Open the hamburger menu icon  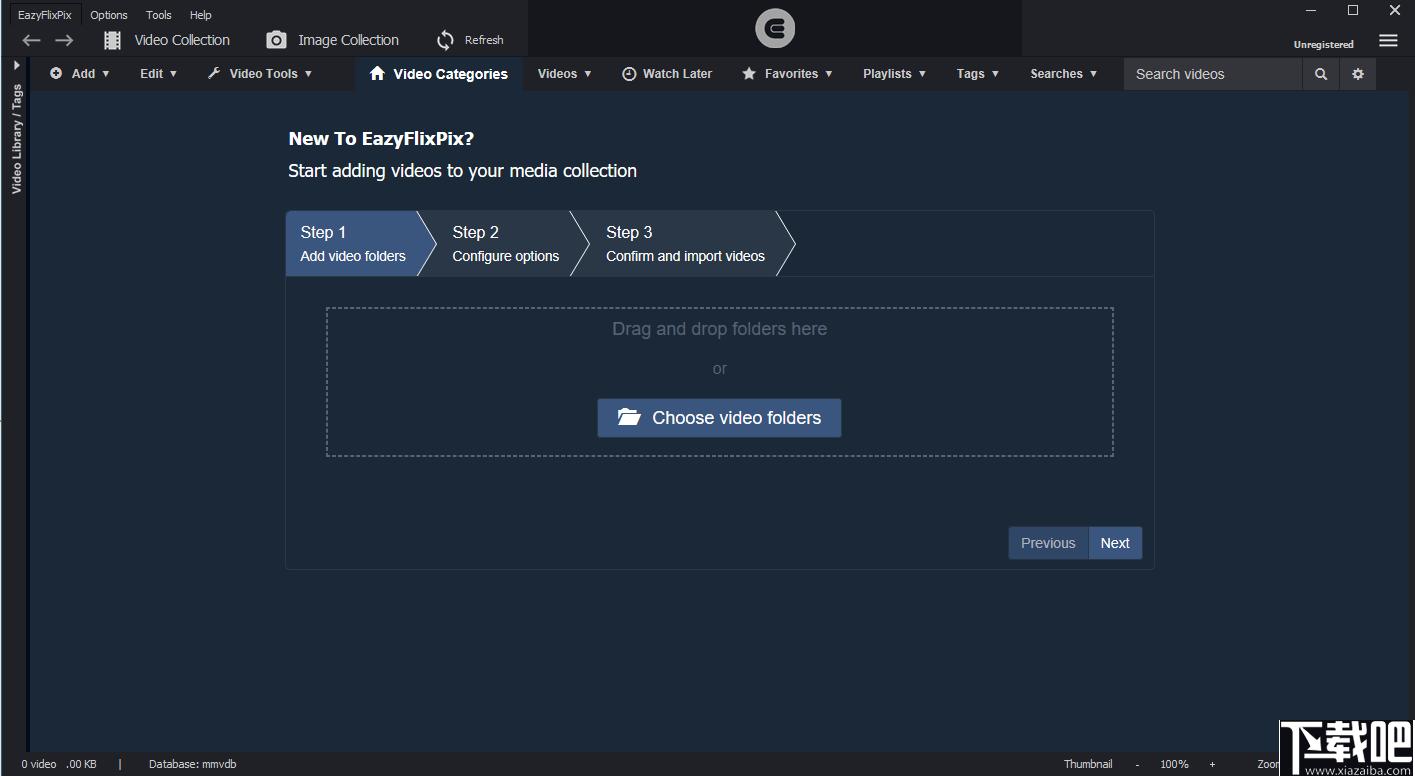[x=1388, y=41]
